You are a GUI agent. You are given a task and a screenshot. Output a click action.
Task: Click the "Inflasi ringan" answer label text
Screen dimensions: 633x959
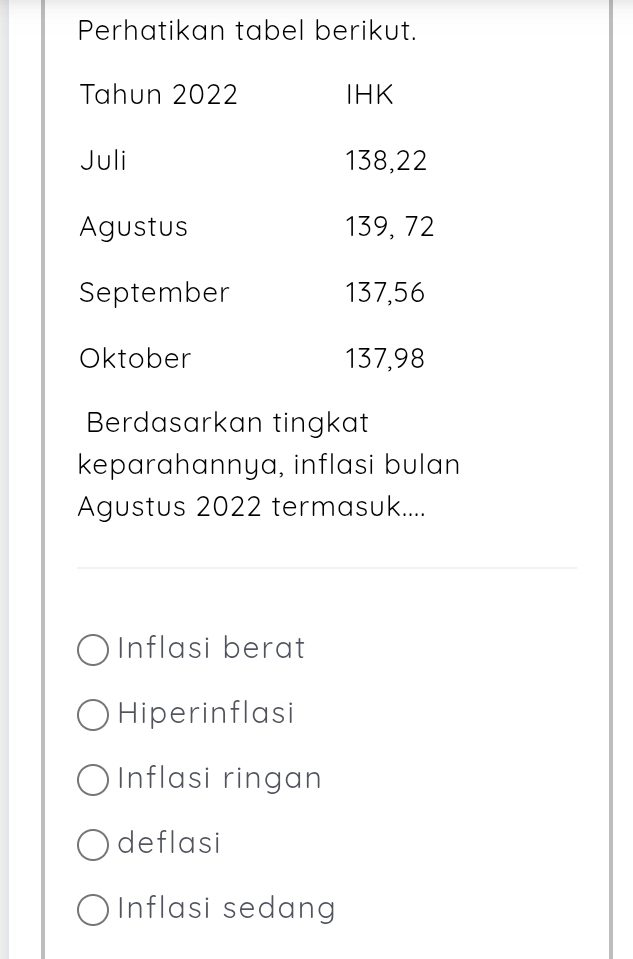(219, 779)
